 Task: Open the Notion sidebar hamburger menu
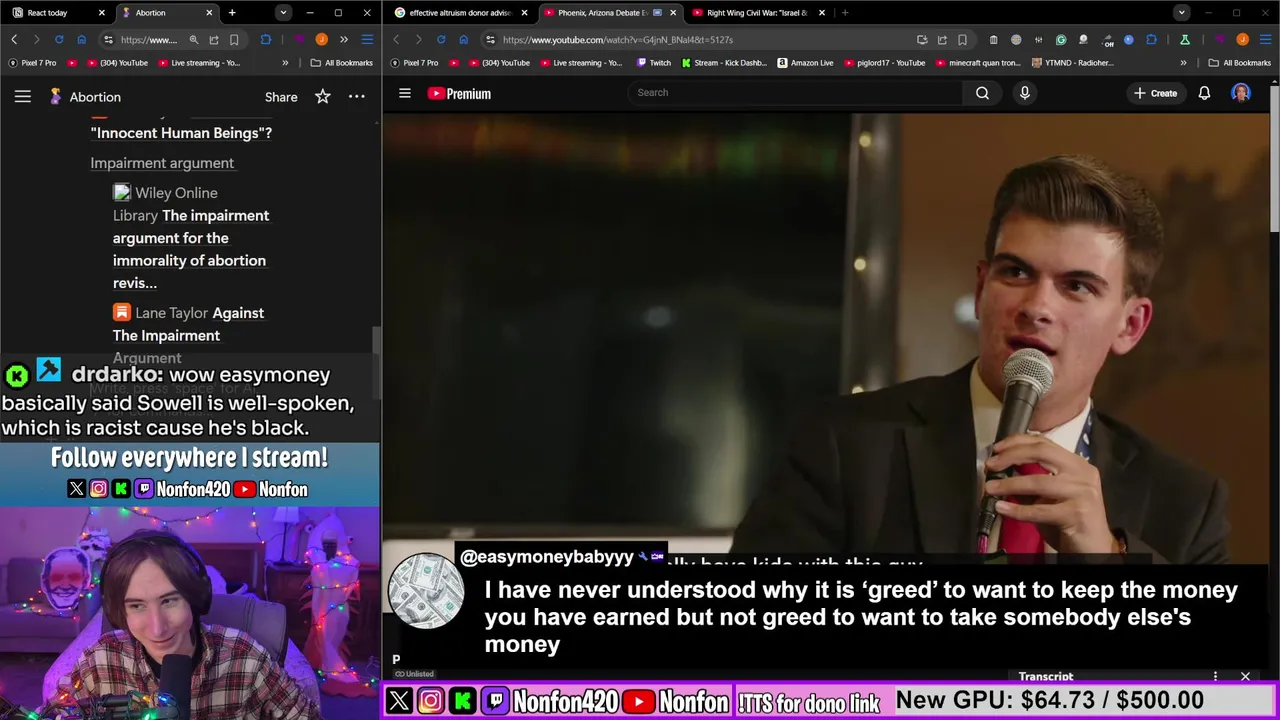pyautogui.click(x=23, y=97)
